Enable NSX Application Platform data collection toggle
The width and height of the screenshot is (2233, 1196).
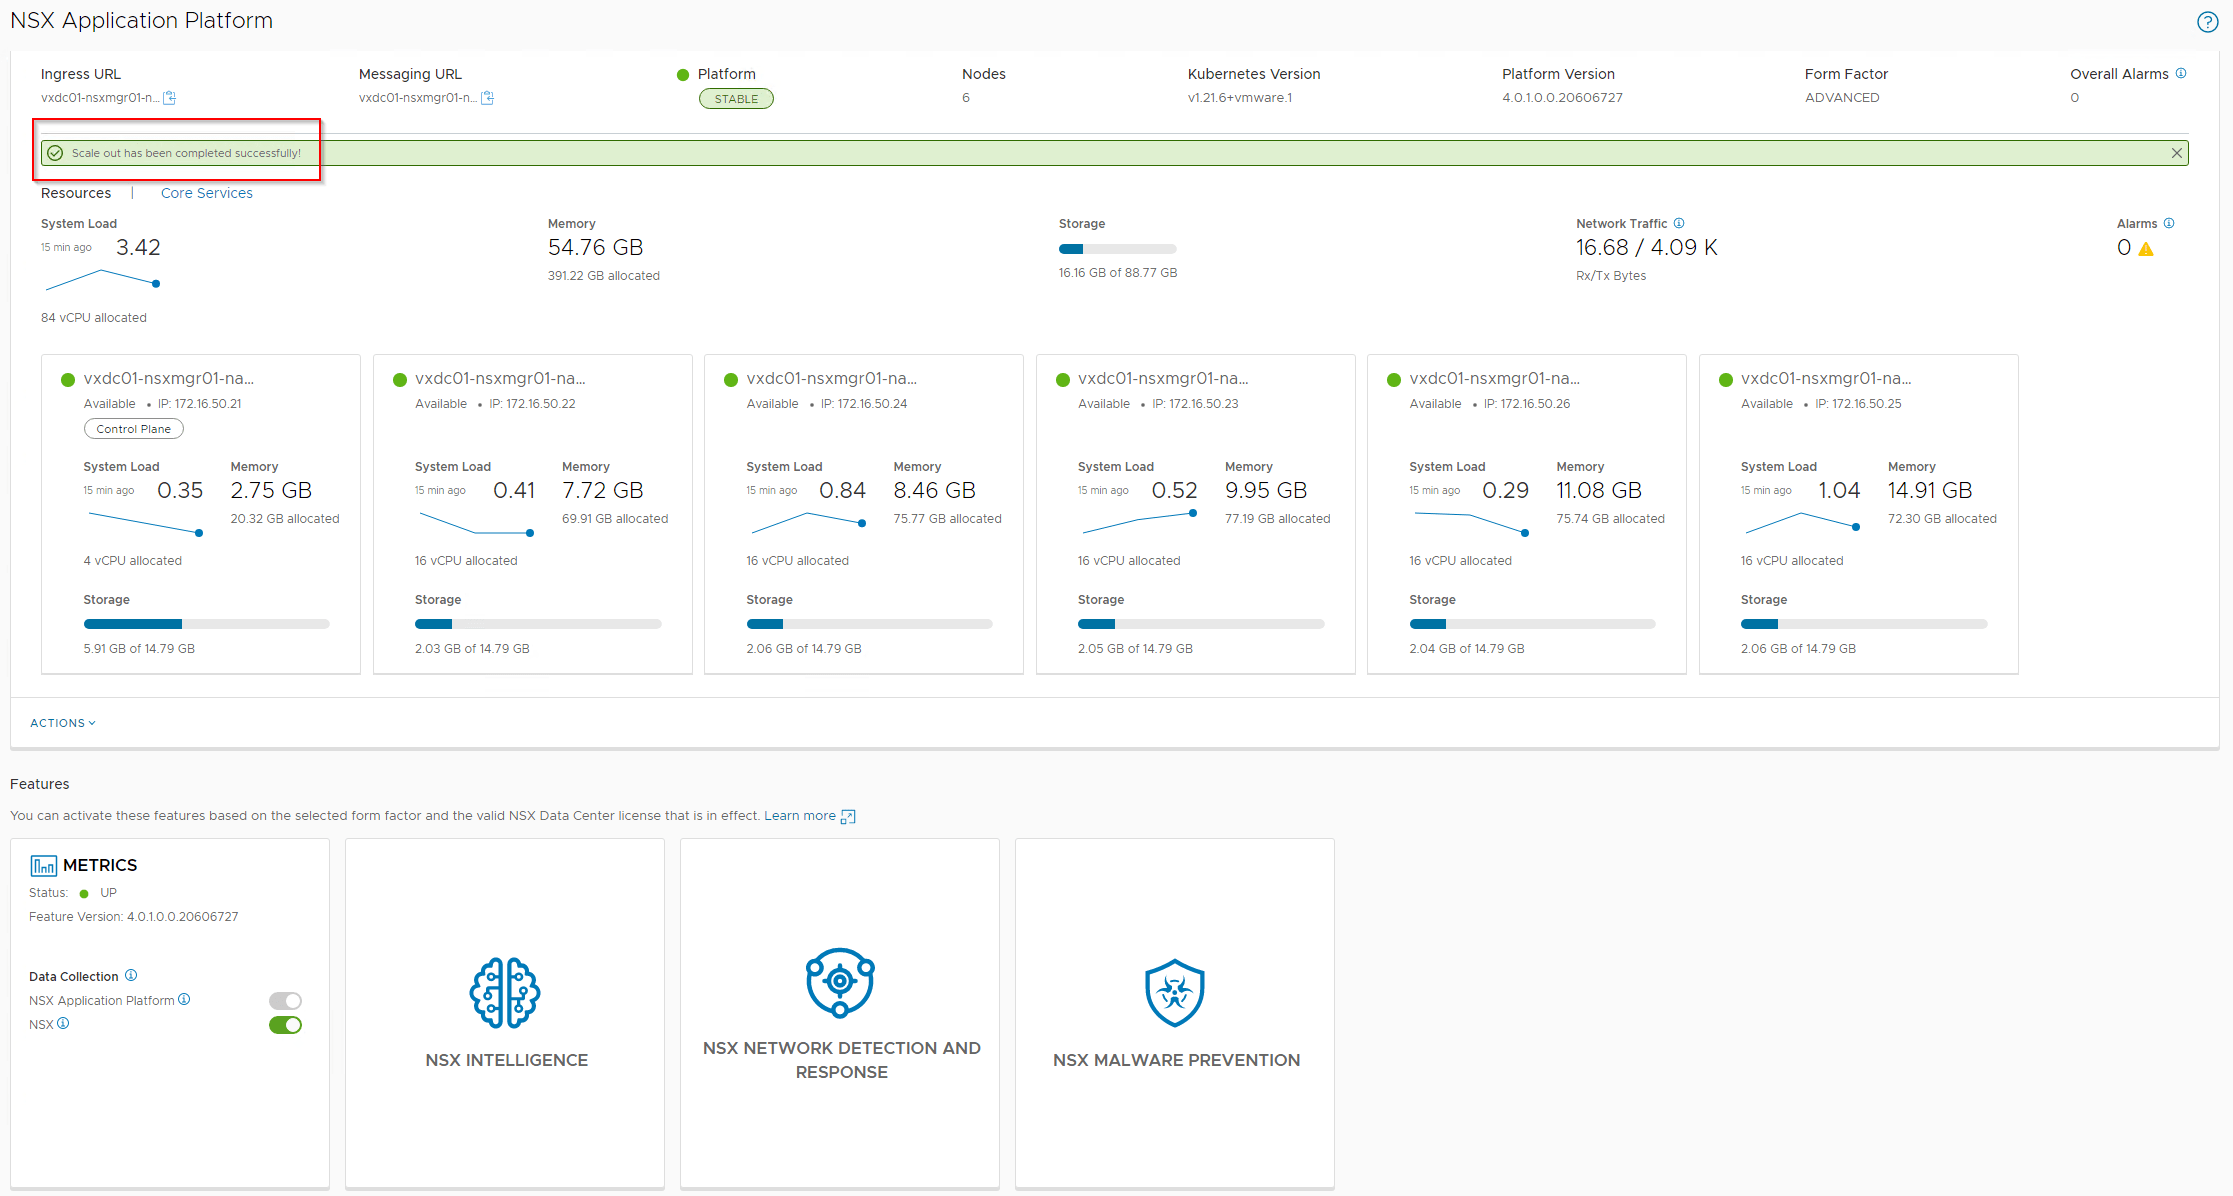[x=285, y=1001]
